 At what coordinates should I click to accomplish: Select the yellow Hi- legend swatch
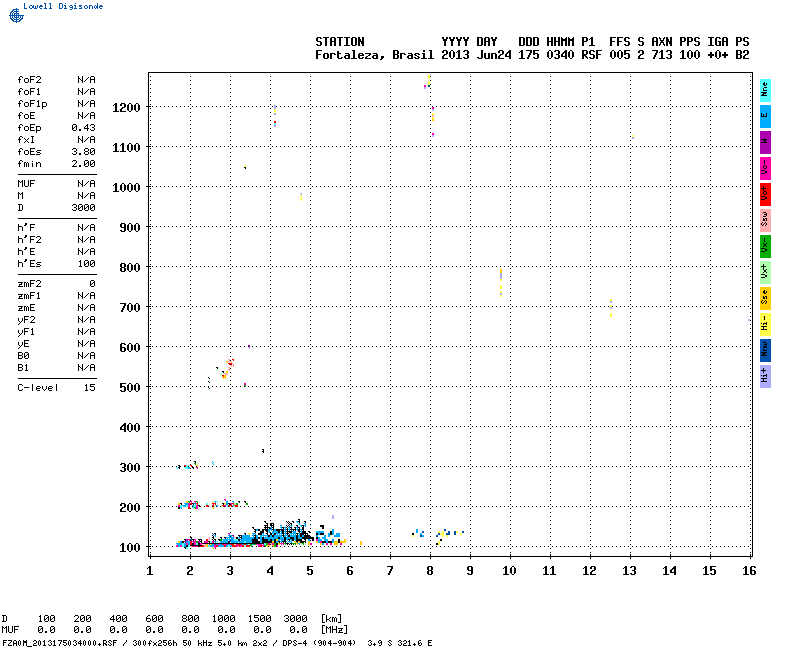coord(765,323)
